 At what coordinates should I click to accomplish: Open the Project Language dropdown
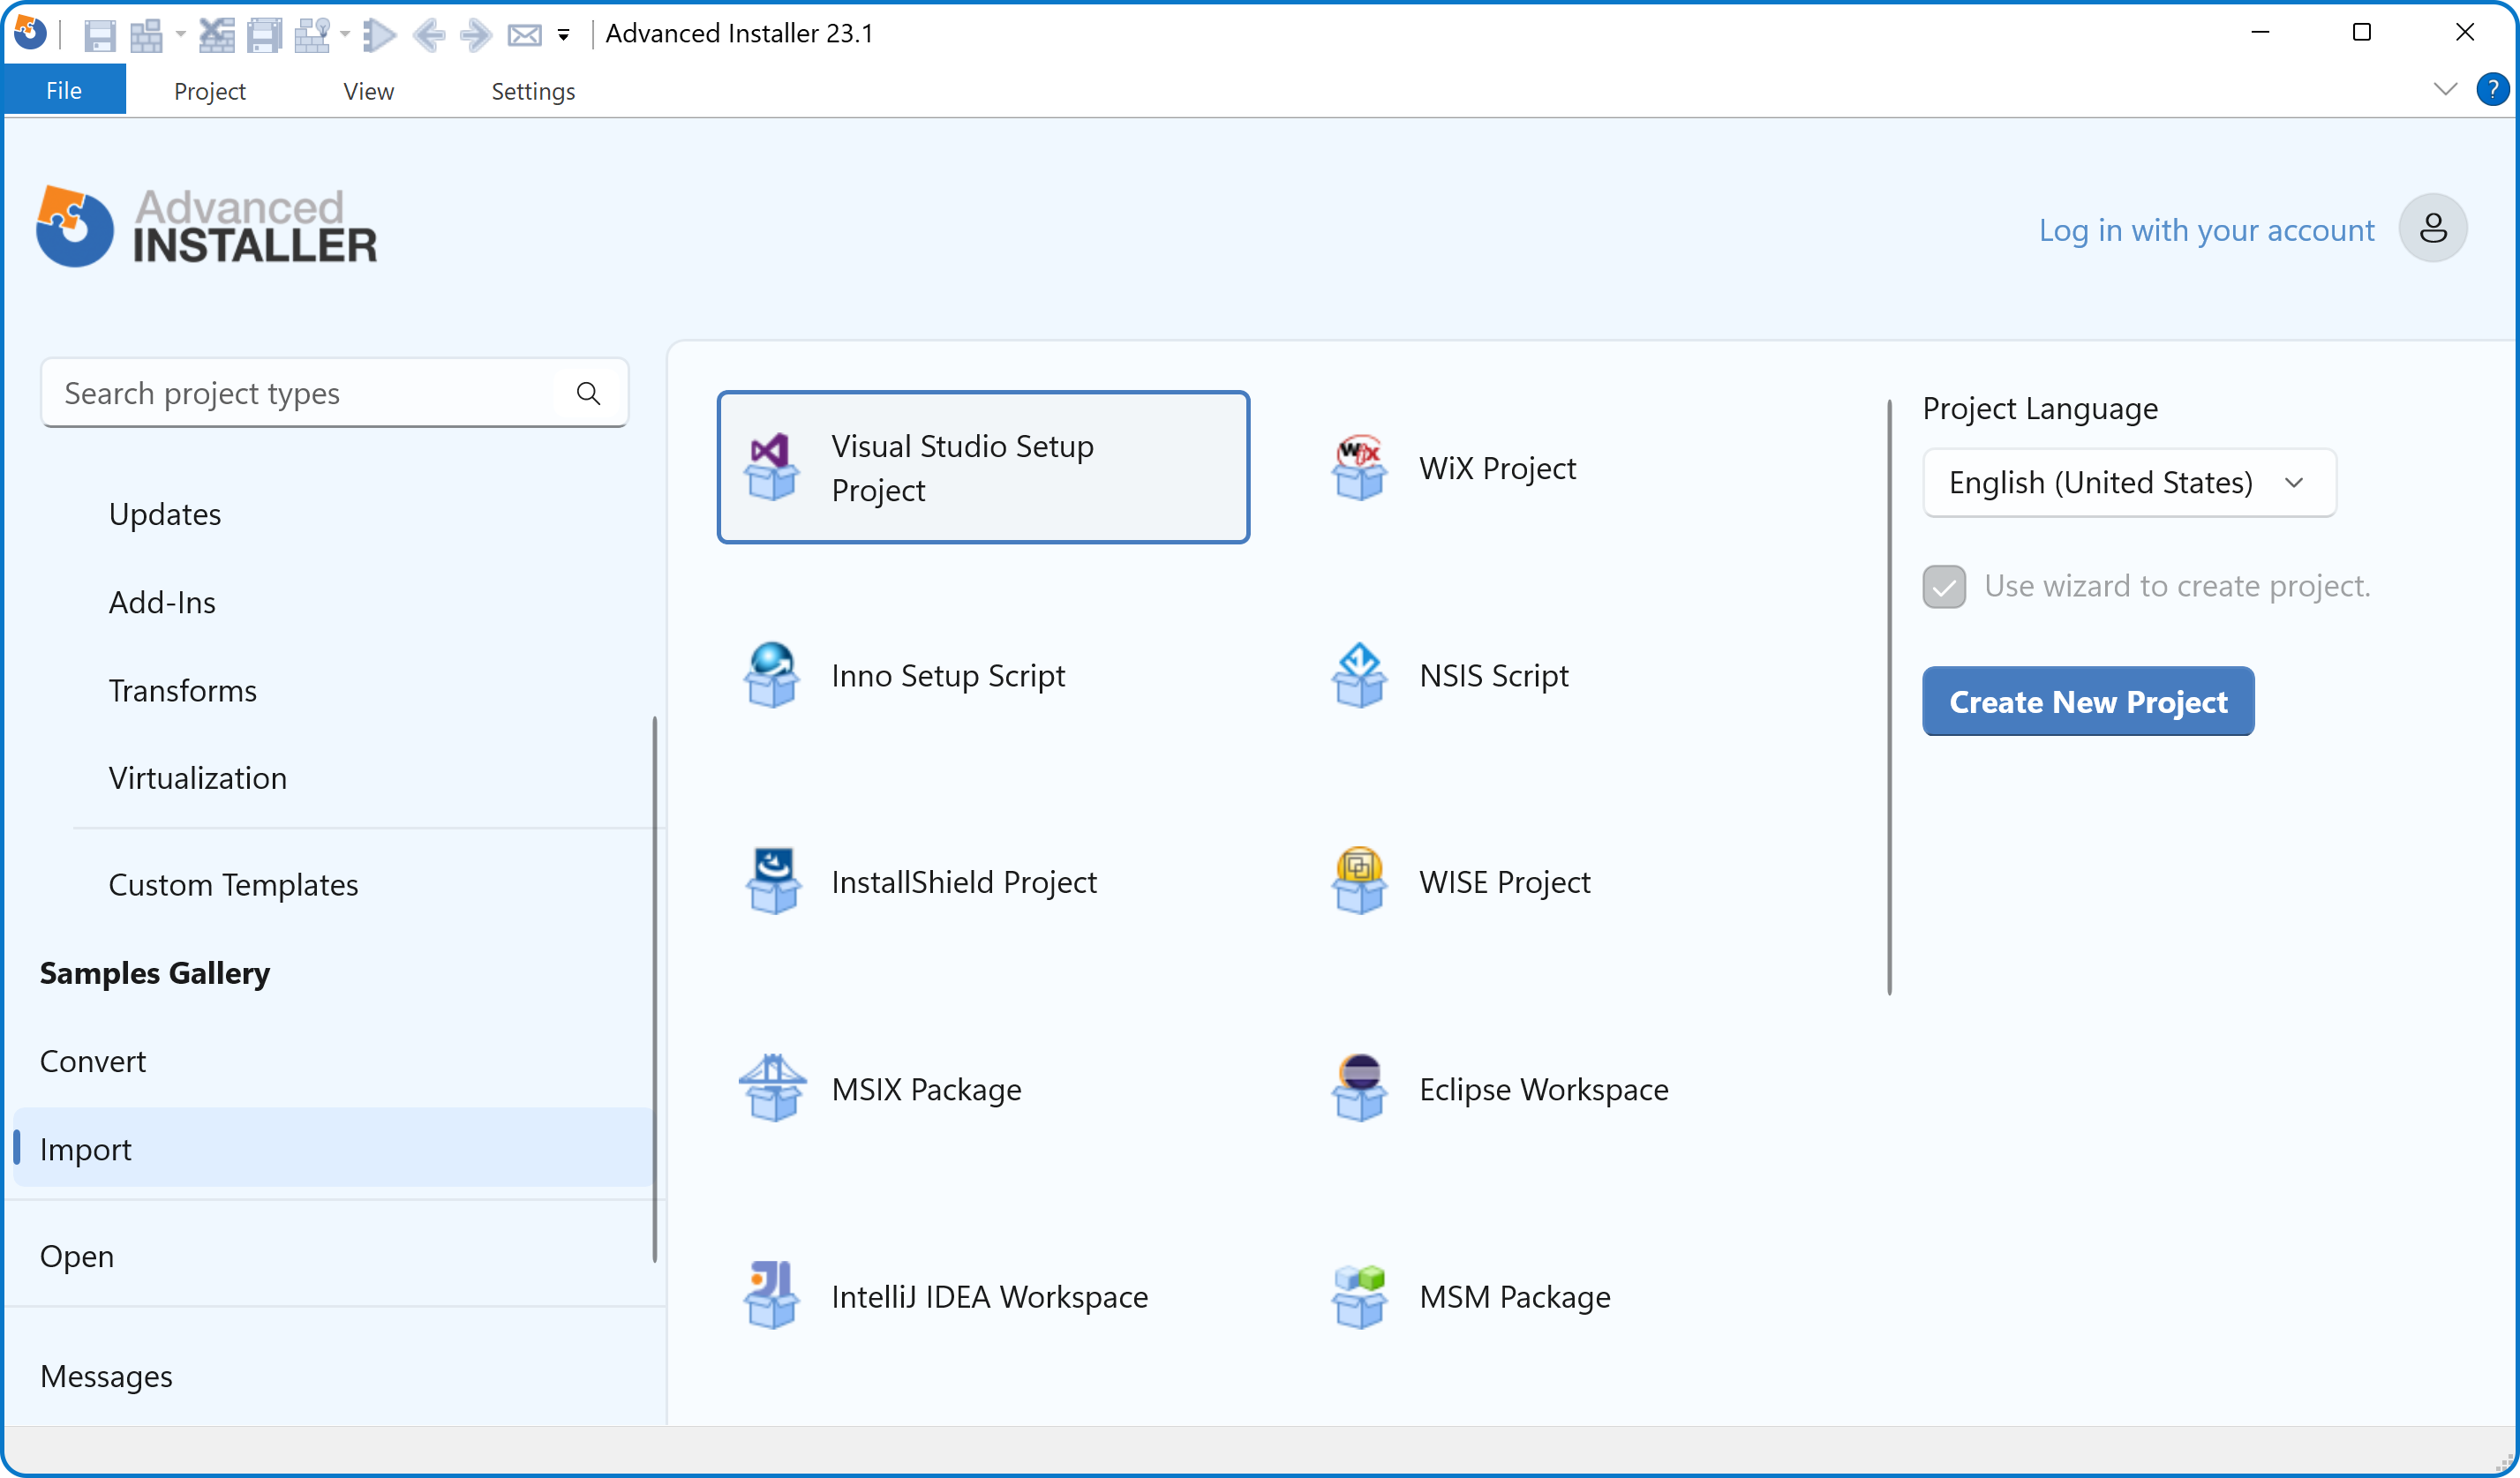tap(2128, 483)
